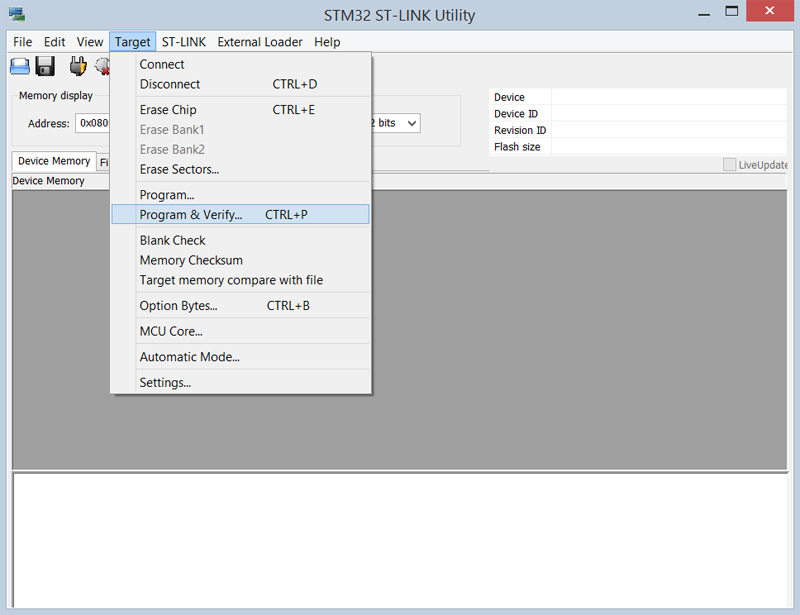Click the Flash size value field
800x615 pixels.
(669, 146)
